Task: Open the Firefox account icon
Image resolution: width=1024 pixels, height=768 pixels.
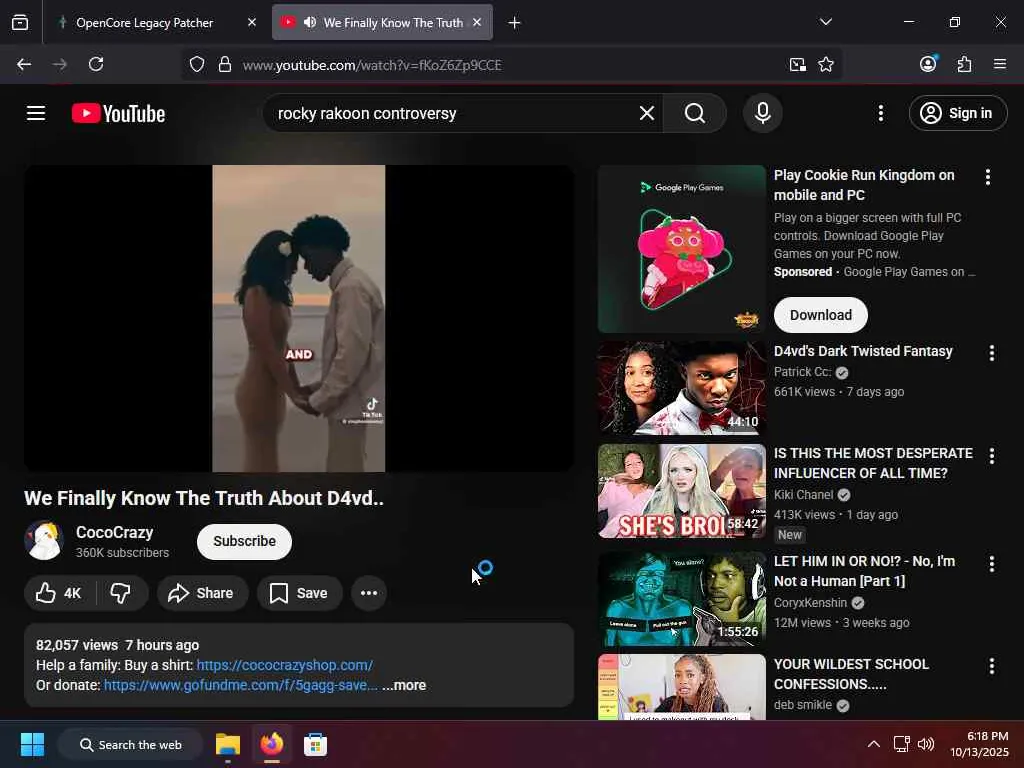Action: (x=928, y=63)
